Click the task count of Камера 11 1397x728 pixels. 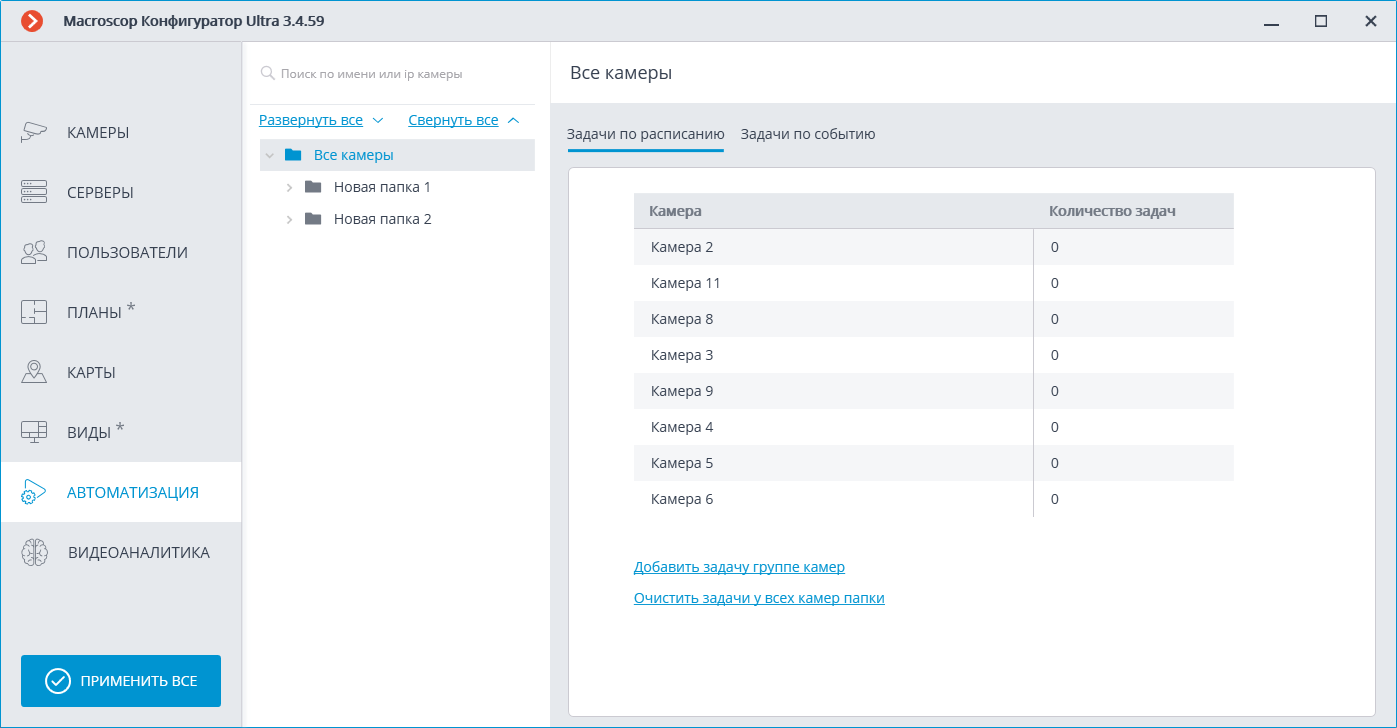click(x=1055, y=283)
